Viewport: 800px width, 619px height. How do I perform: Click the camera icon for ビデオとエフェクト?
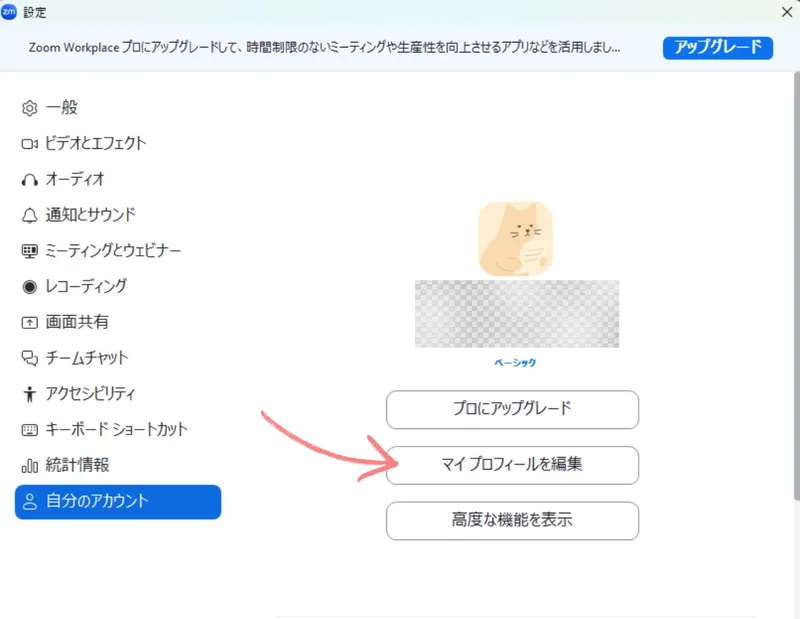click(29, 144)
